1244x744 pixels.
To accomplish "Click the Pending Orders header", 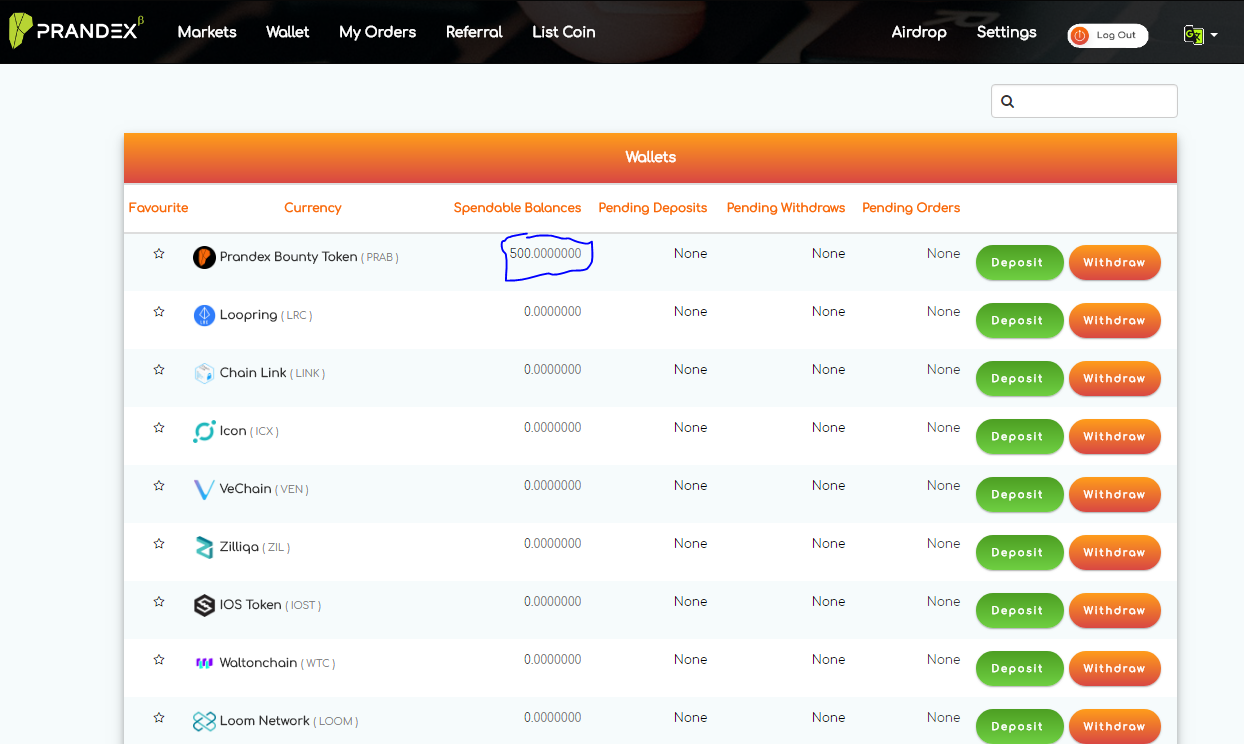I will tap(911, 208).
